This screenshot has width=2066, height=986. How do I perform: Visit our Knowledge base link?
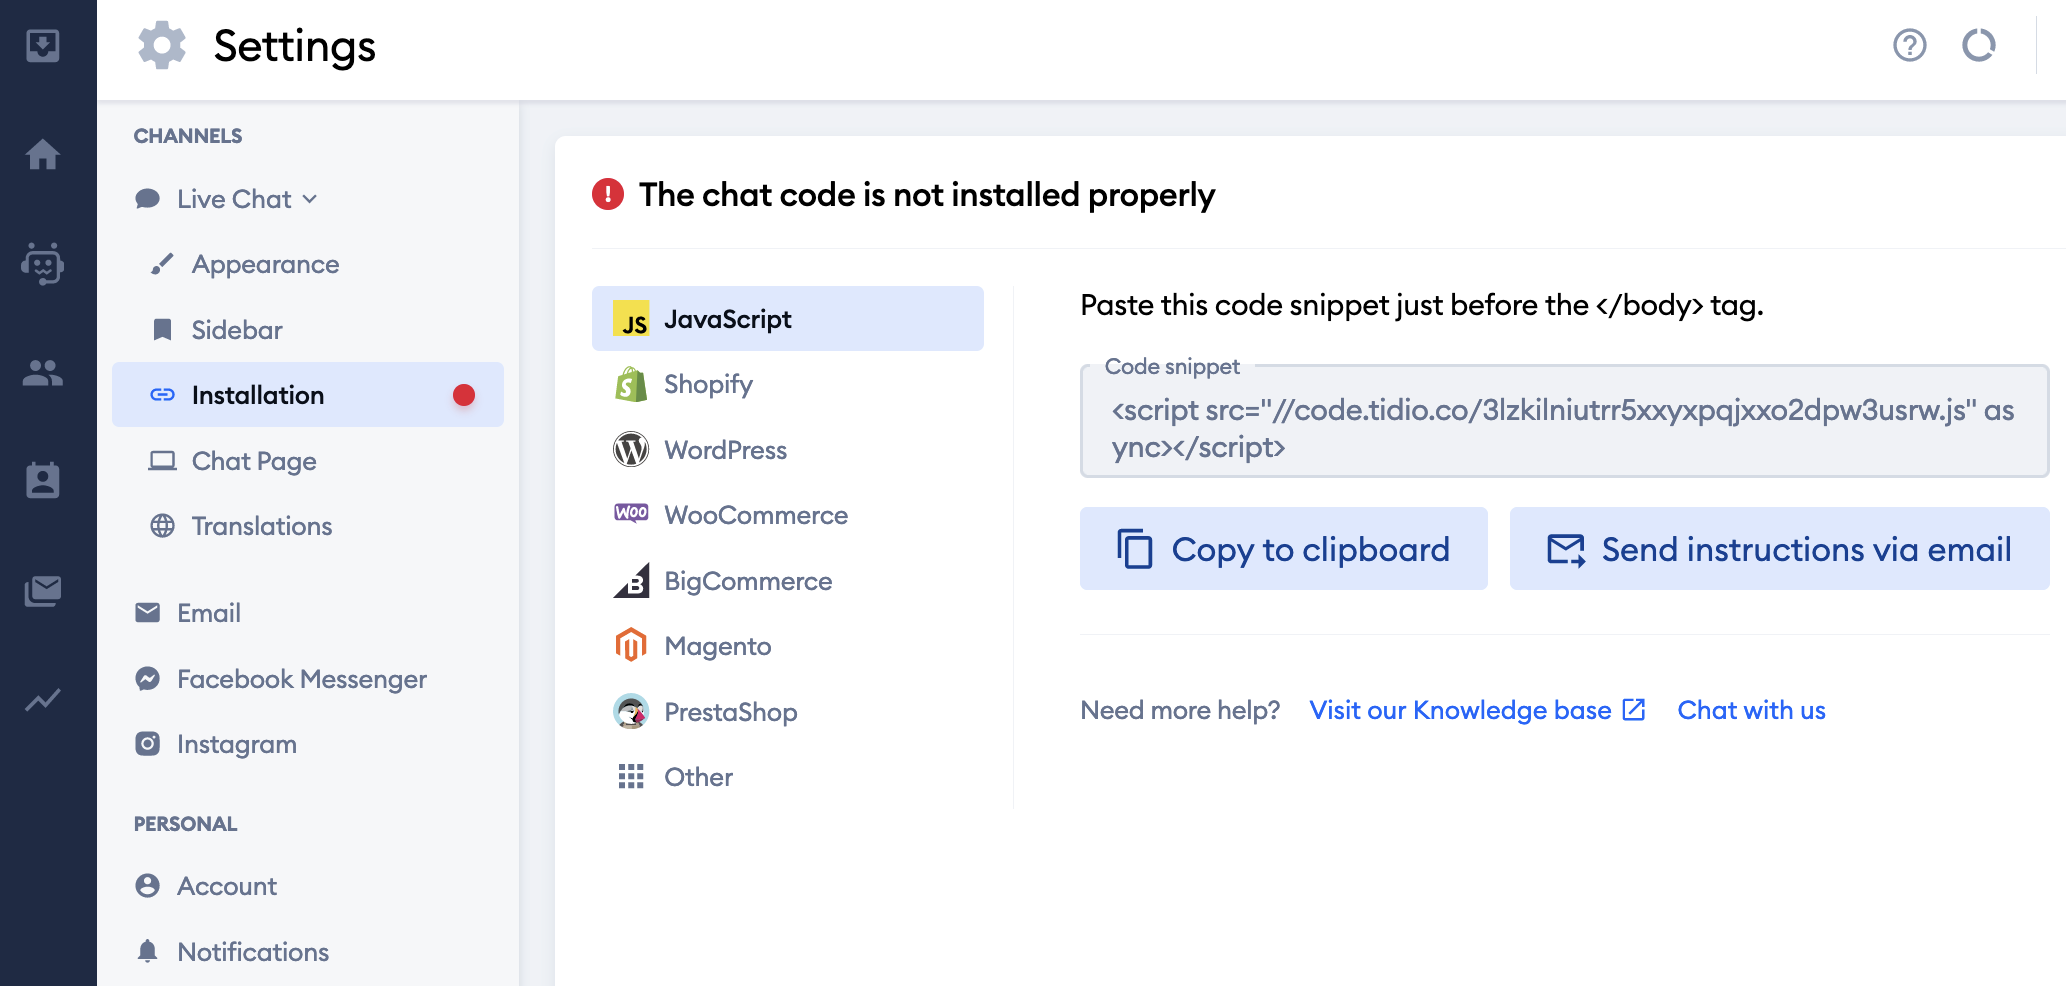coord(1477,710)
